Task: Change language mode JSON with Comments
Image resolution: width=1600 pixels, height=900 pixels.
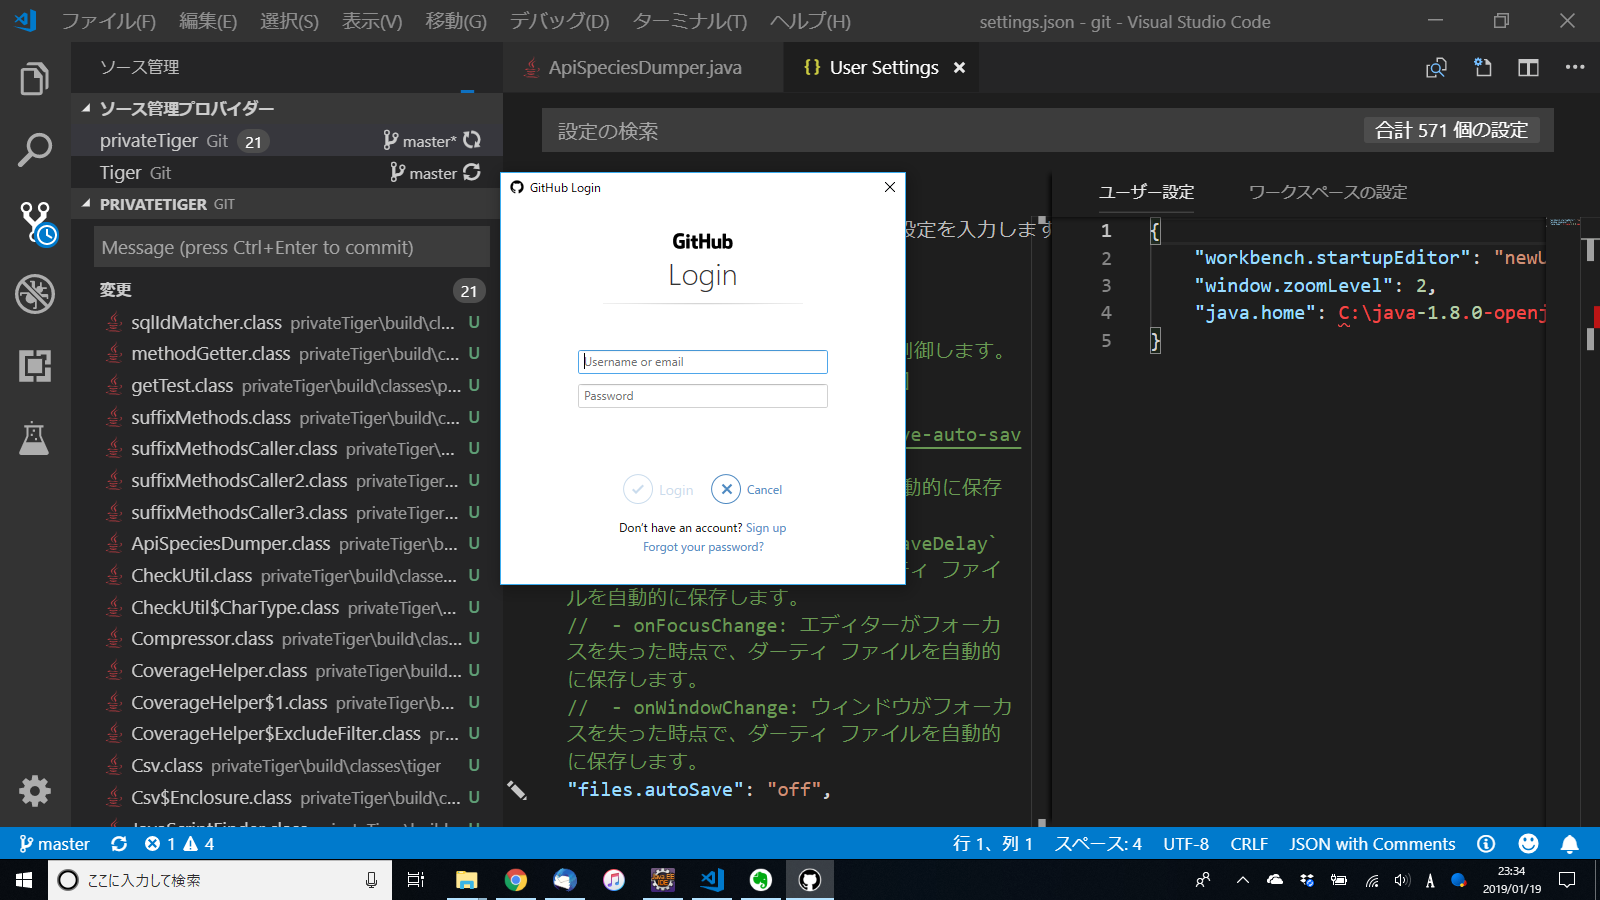Action: pos(1372,844)
